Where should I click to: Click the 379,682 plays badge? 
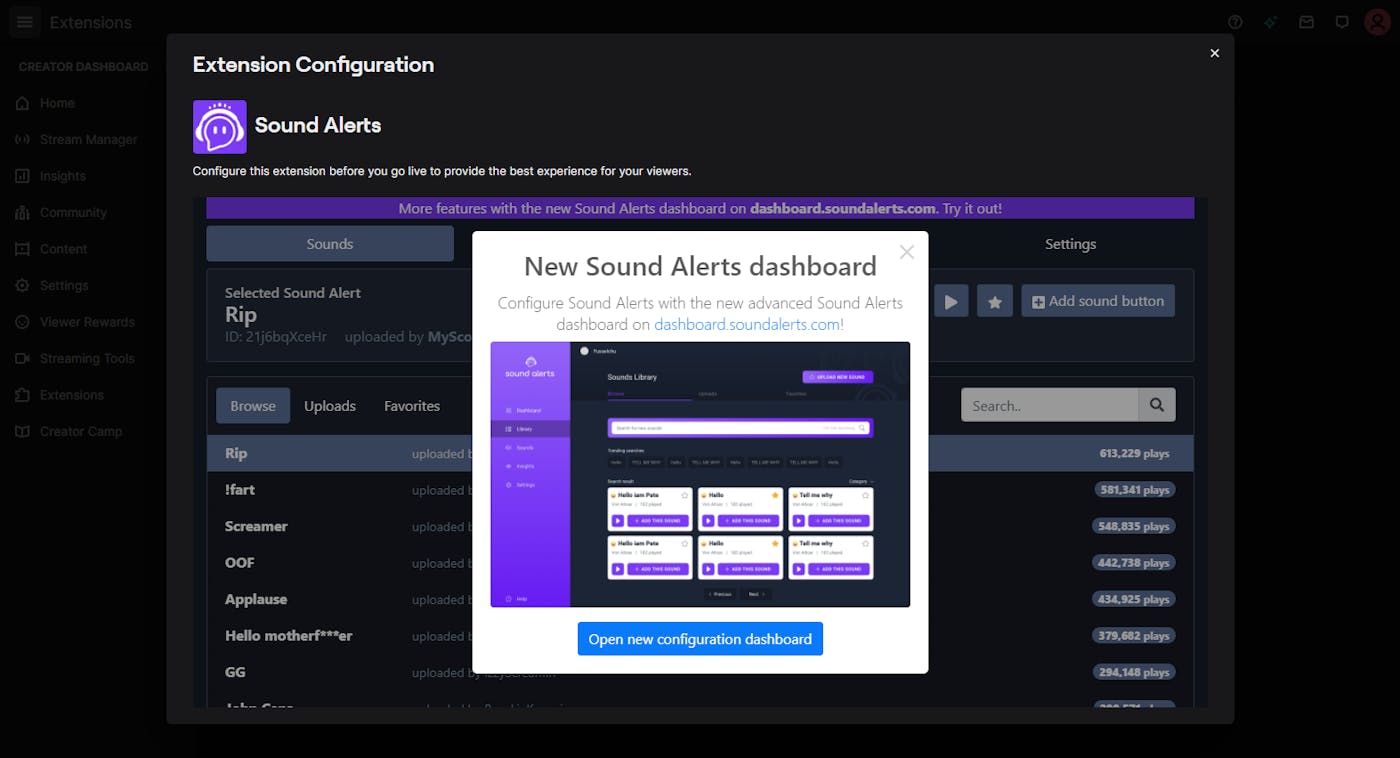pos(1134,636)
